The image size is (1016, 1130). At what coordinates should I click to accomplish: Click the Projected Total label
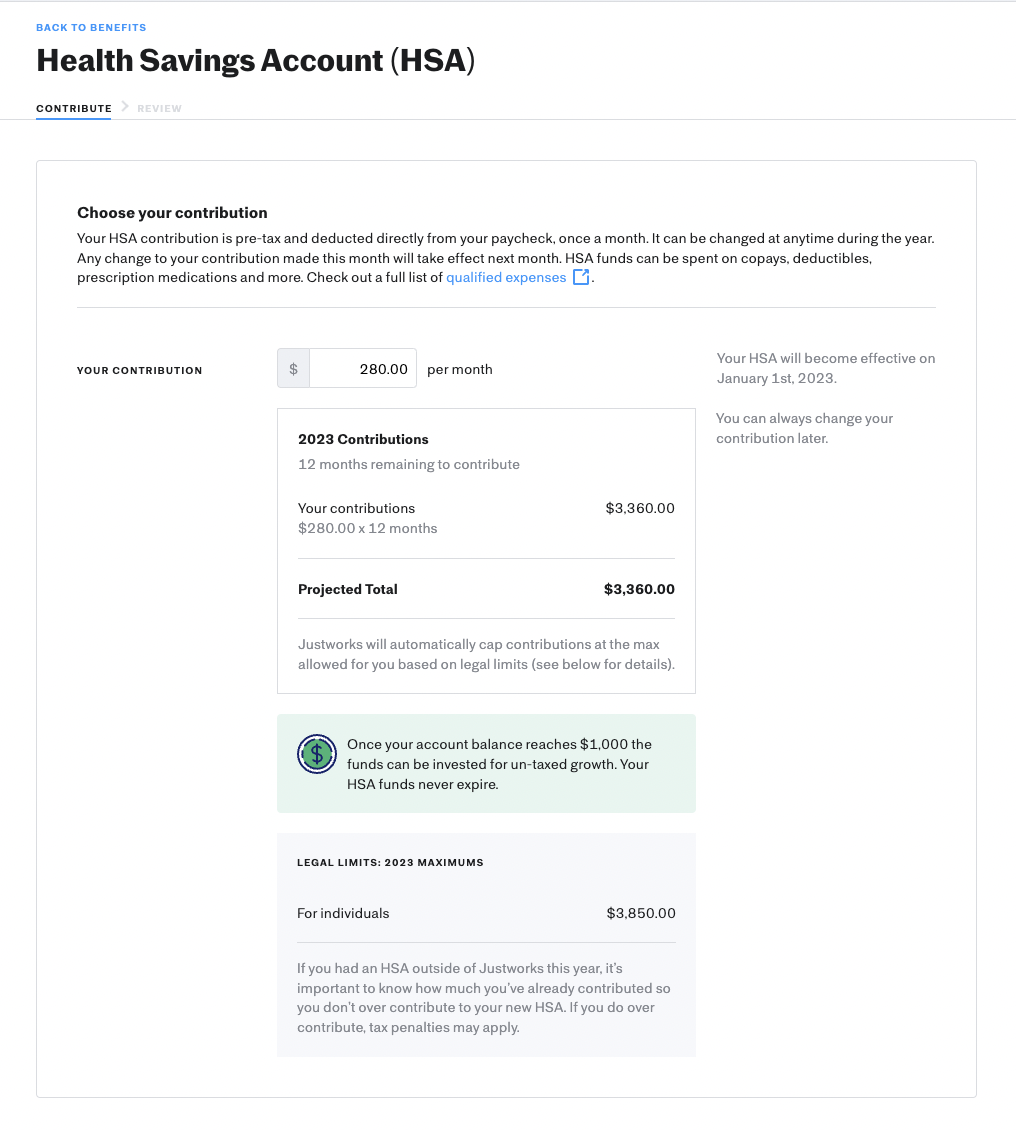click(x=348, y=589)
